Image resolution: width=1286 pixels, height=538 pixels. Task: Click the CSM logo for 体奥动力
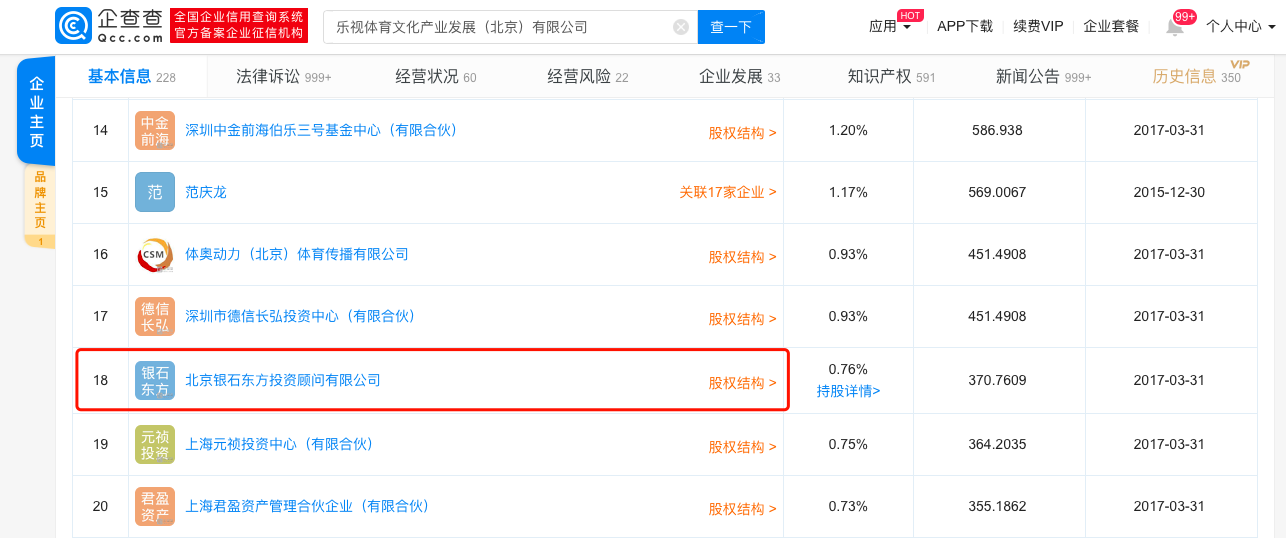pos(155,254)
